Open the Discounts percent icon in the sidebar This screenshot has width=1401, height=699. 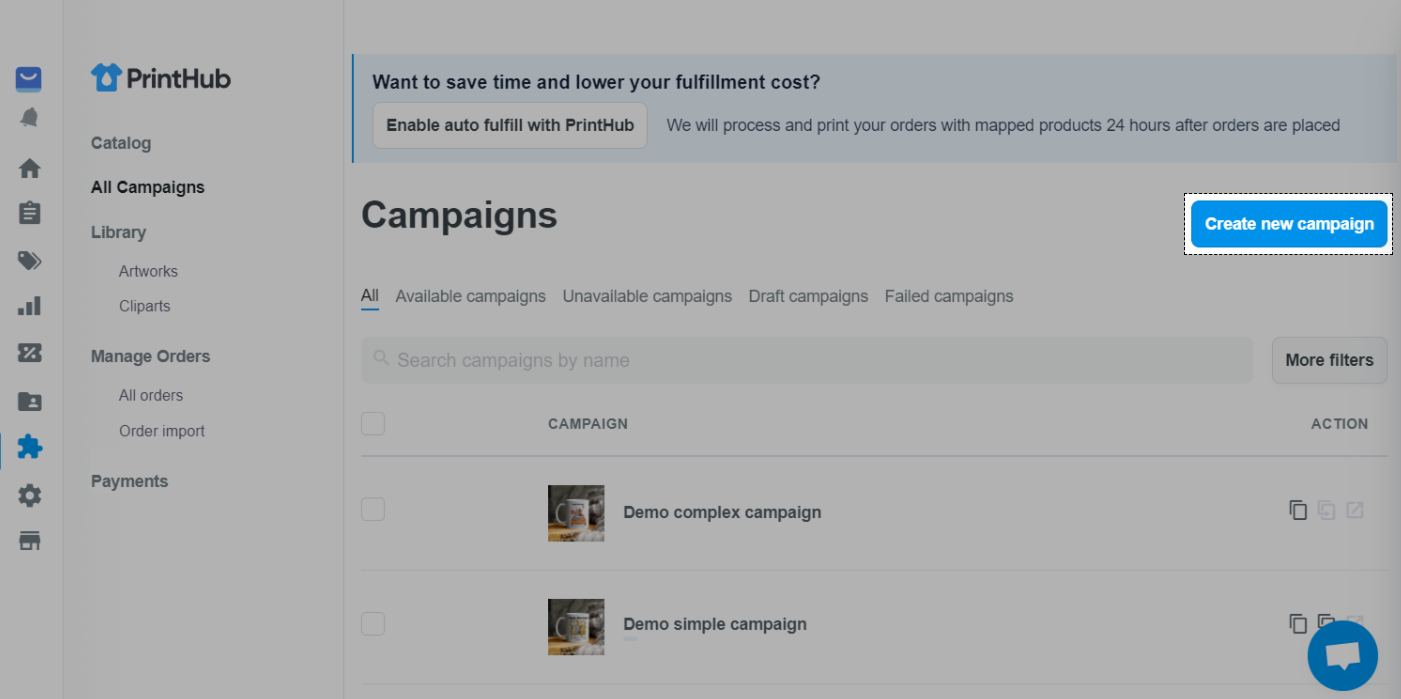(x=30, y=353)
